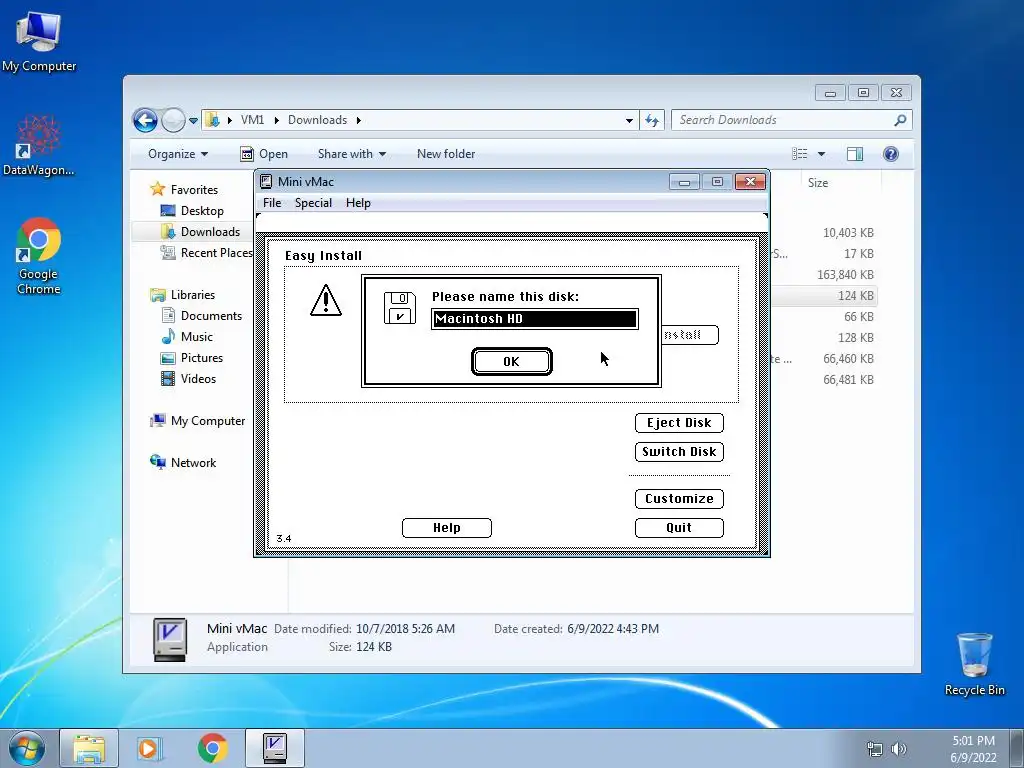Select the file sized 163,840 KB

click(845, 275)
